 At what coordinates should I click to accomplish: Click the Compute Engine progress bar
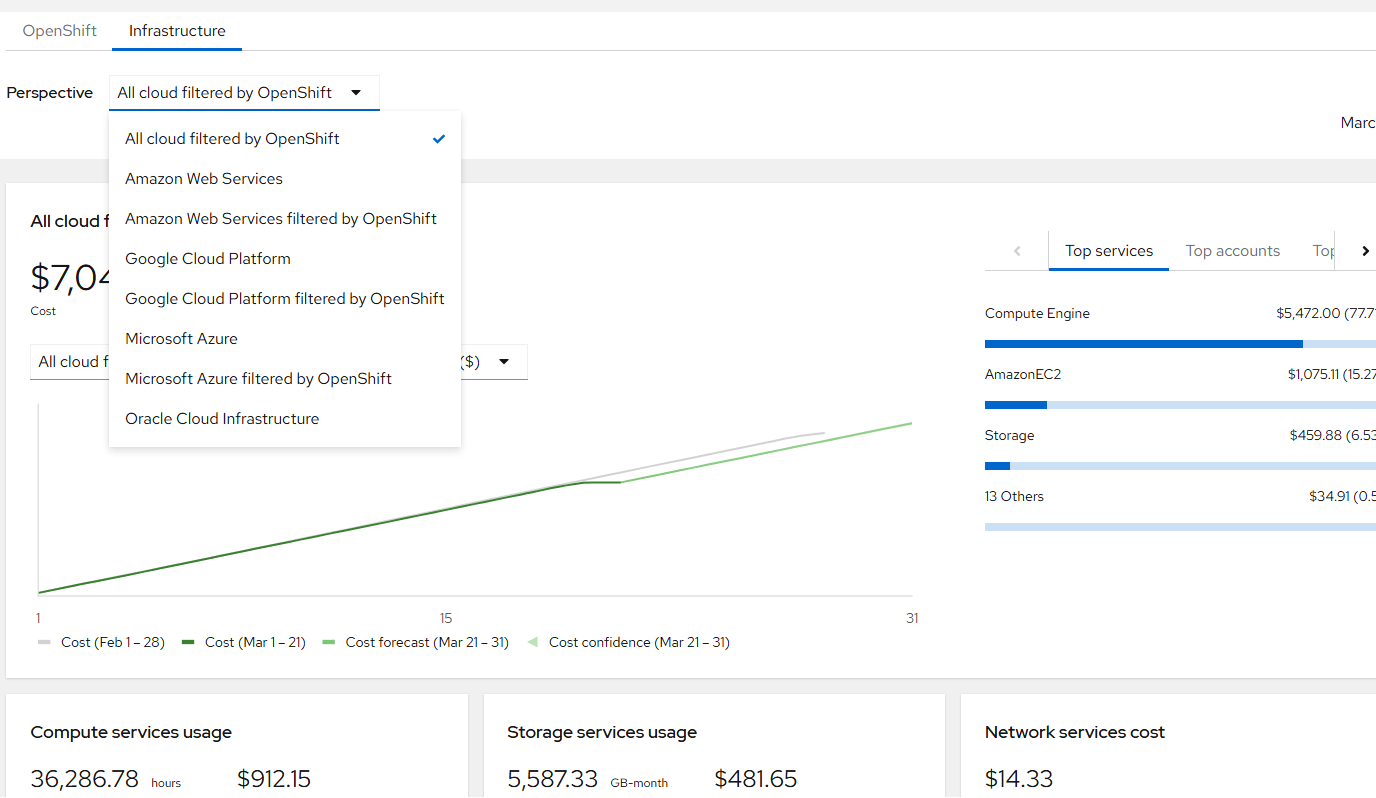pyautogui.click(x=1180, y=344)
